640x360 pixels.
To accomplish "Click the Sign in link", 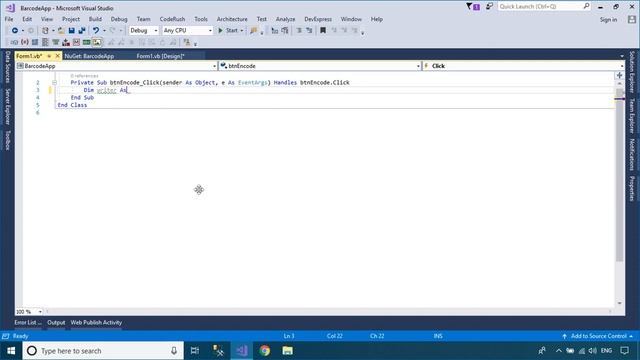I will point(608,20).
